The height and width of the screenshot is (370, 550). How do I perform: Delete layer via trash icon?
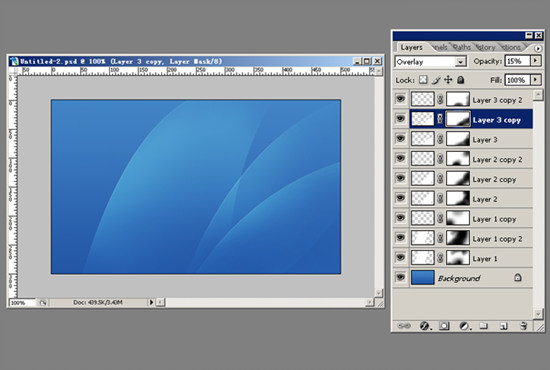(523, 326)
